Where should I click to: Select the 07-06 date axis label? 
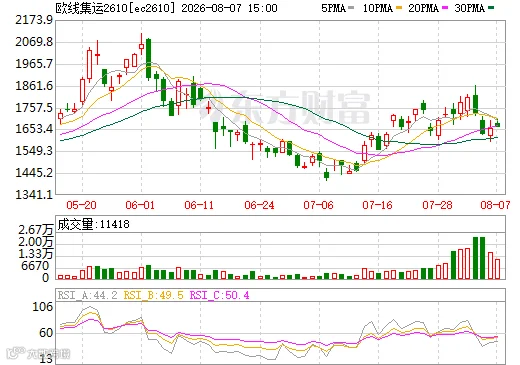click(x=318, y=205)
